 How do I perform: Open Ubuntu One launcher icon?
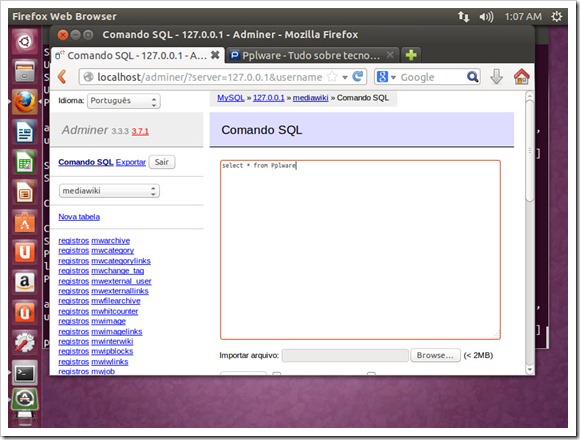(x=25, y=253)
